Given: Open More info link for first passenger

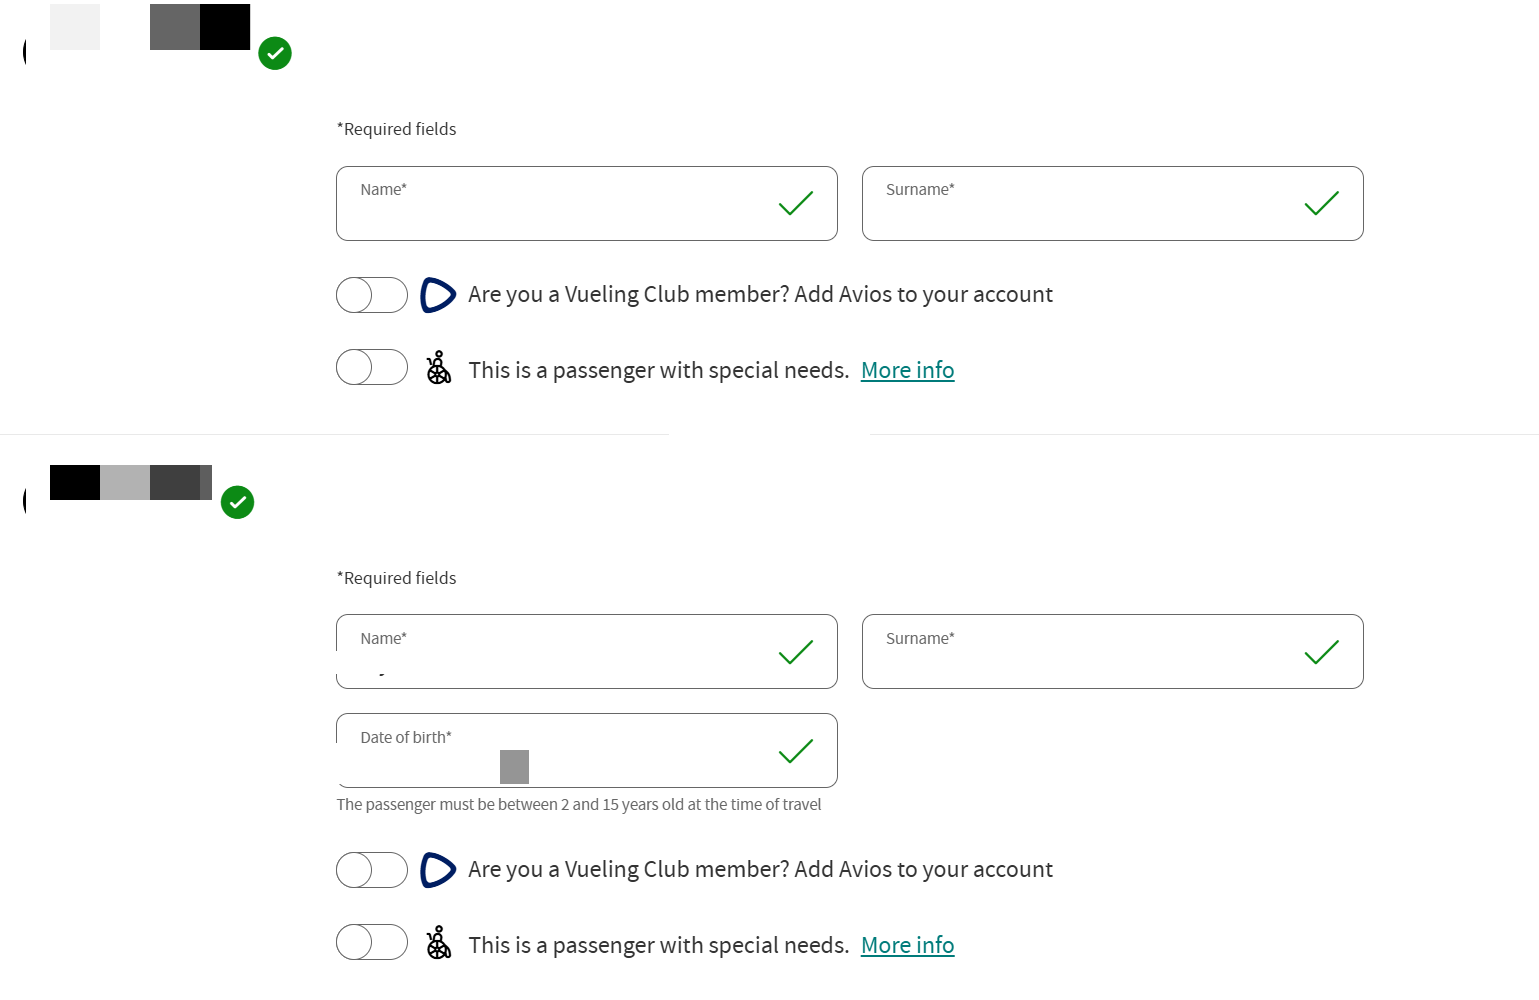Looking at the screenshot, I should pyautogui.click(x=907, y=370).
